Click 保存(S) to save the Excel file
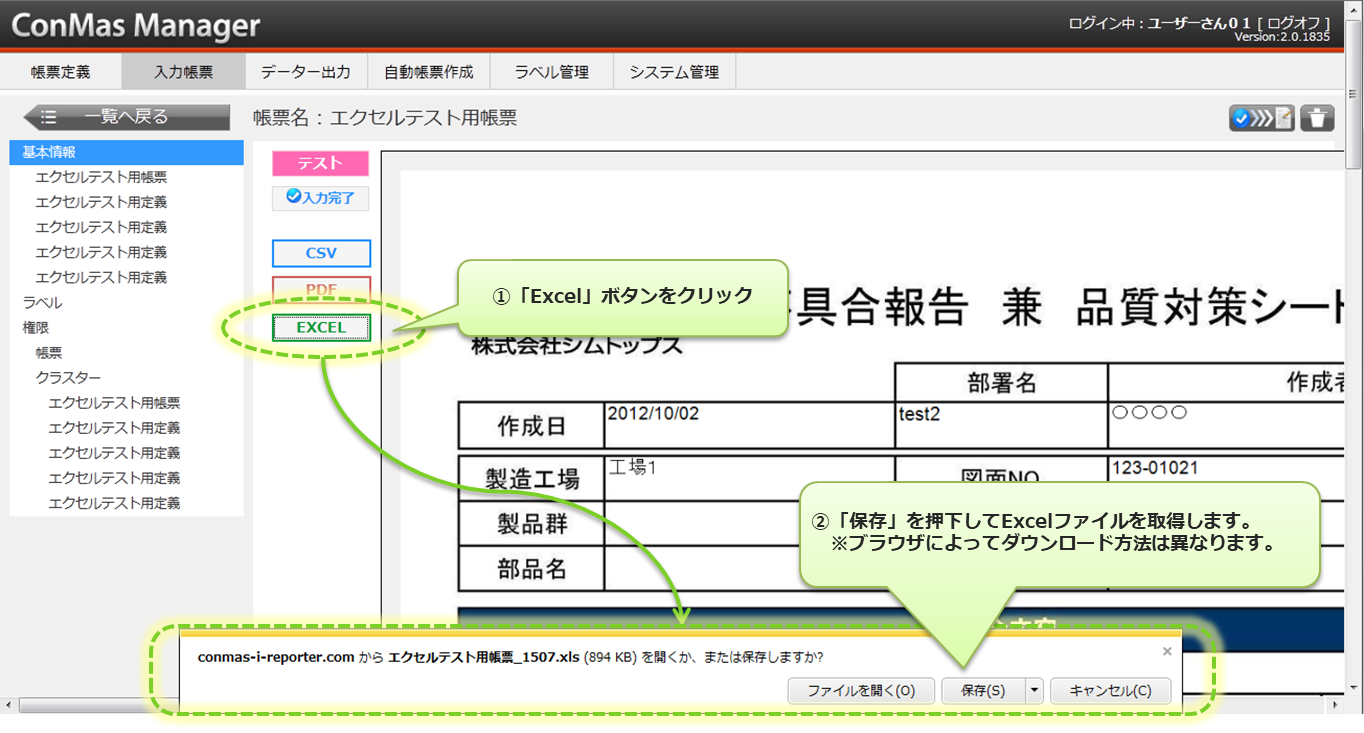The width and height of the screenshot is (1364, 733). [982, 691]
